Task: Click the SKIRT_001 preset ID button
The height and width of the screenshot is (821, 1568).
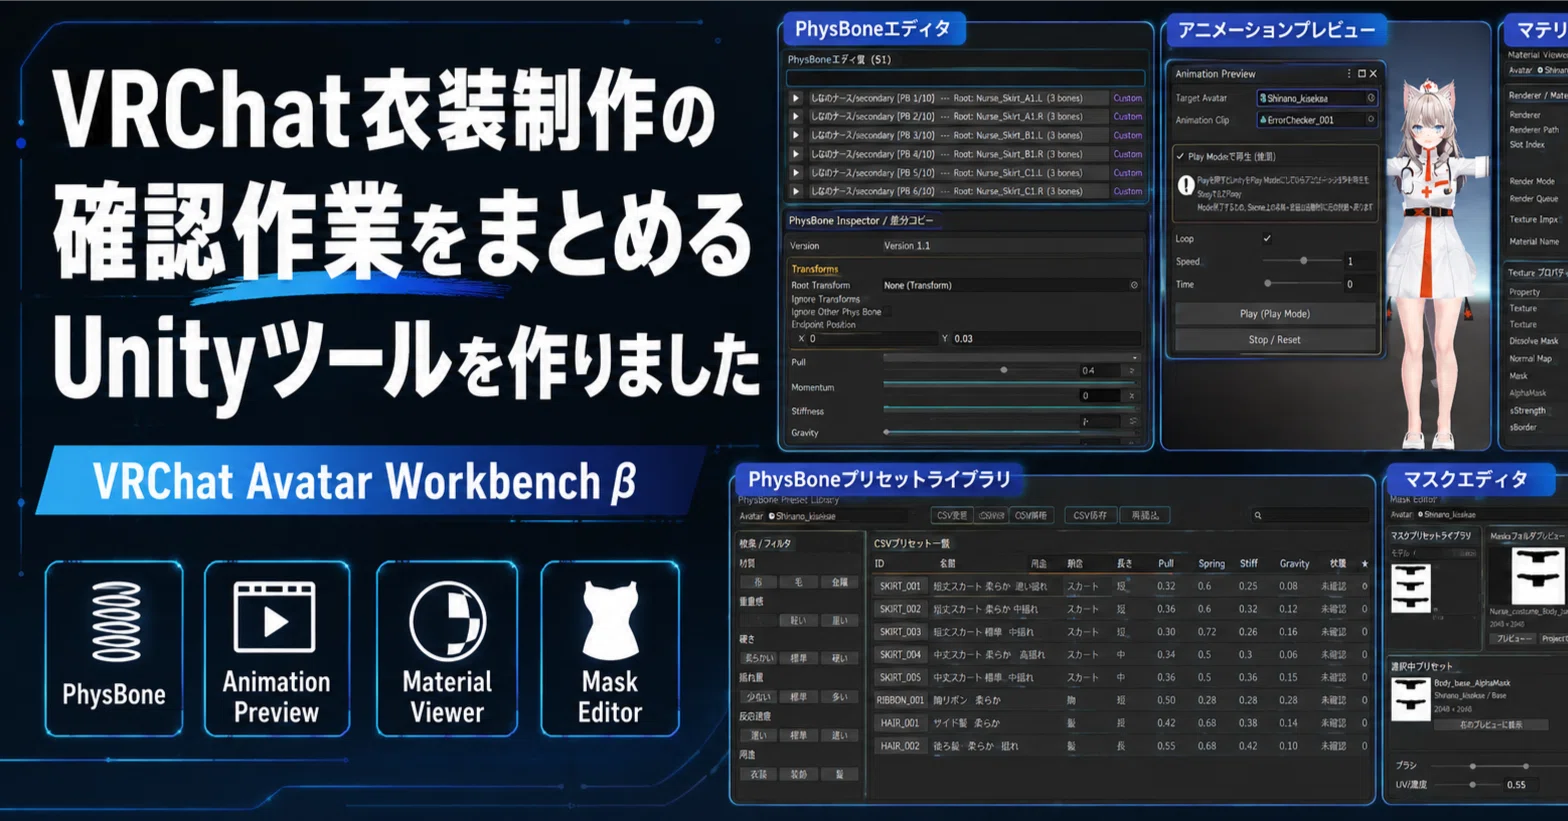Action: tap(900, 586)
